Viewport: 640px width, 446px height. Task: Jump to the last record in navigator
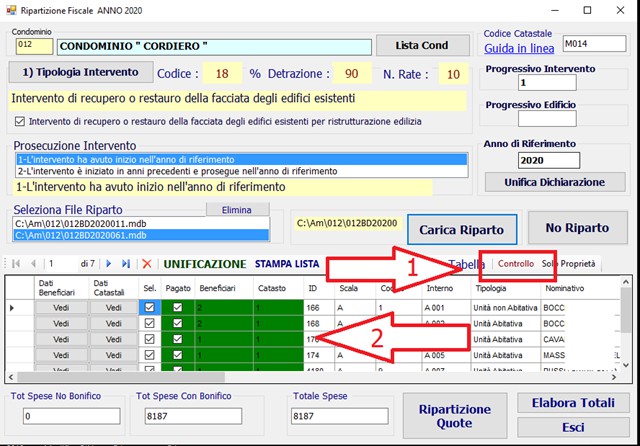126,264
